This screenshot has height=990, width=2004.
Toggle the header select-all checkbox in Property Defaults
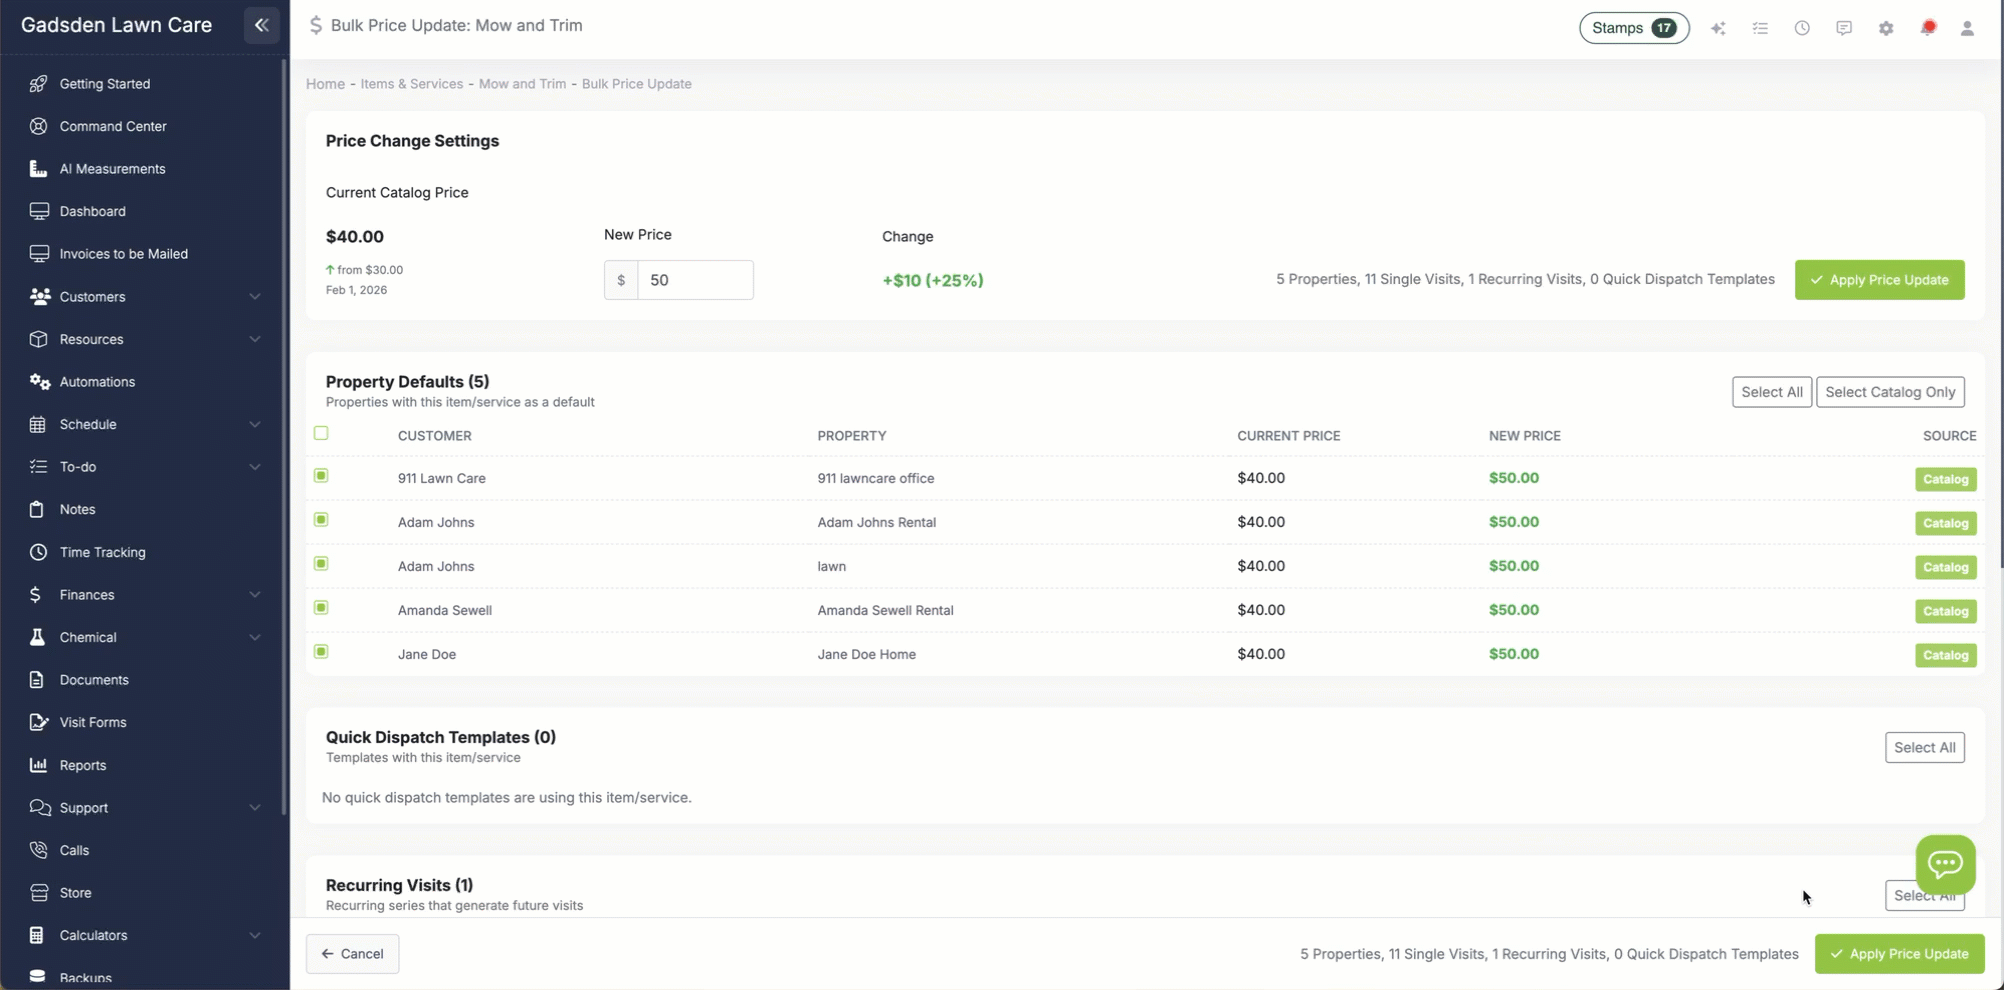point(321,433)
